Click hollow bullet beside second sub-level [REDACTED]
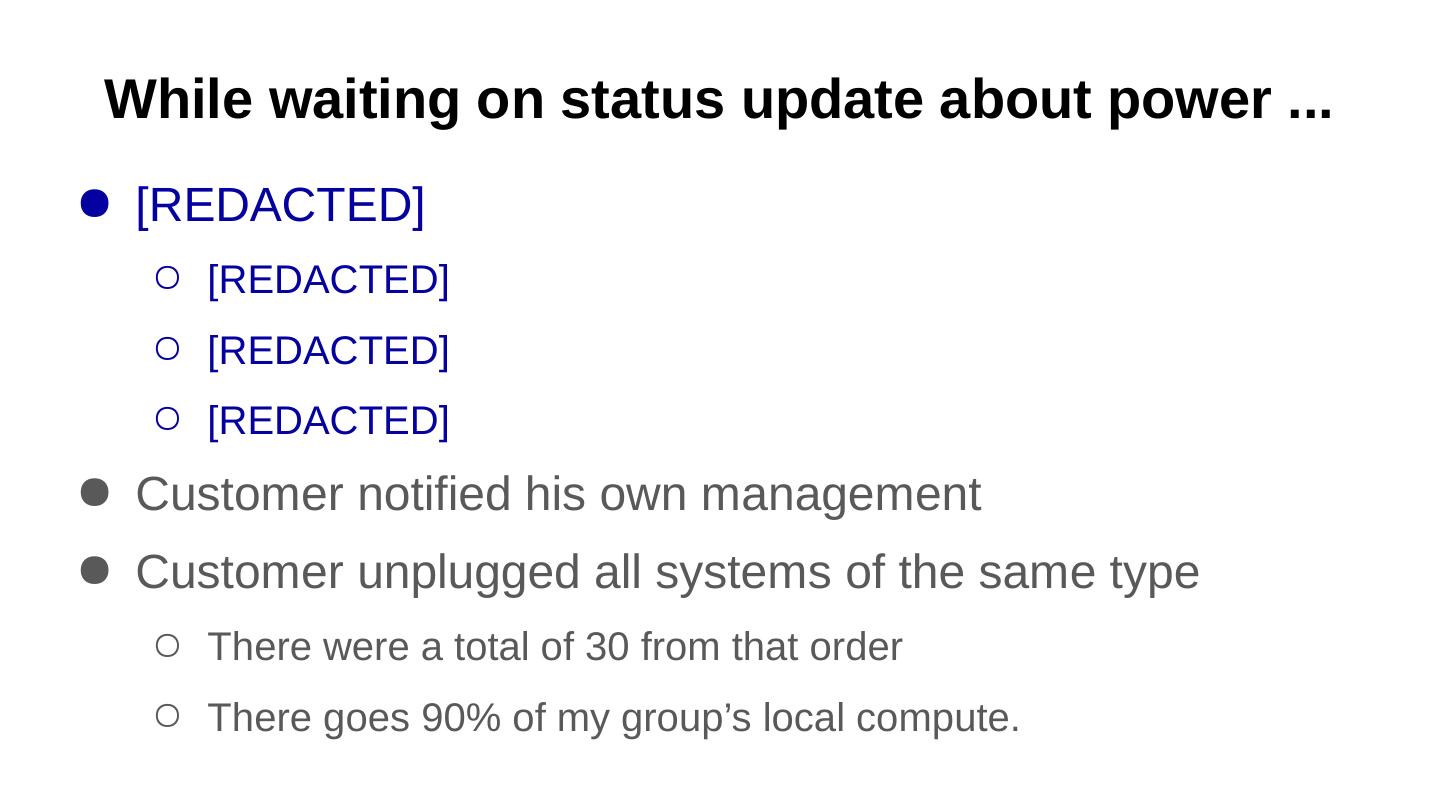 (167, 349)
